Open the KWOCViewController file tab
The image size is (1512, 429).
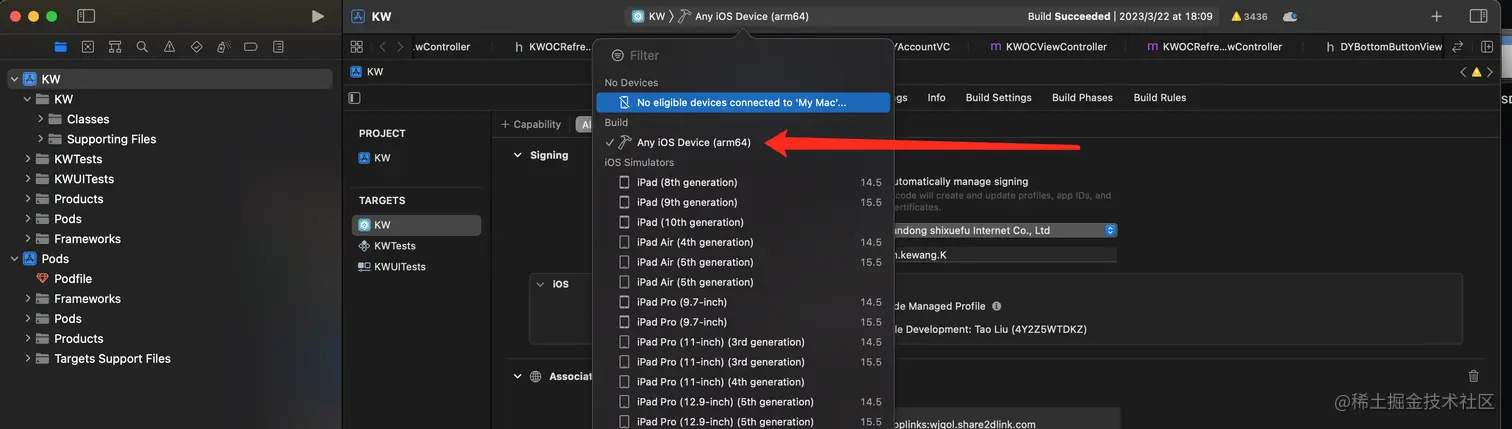click(1048, 47)
